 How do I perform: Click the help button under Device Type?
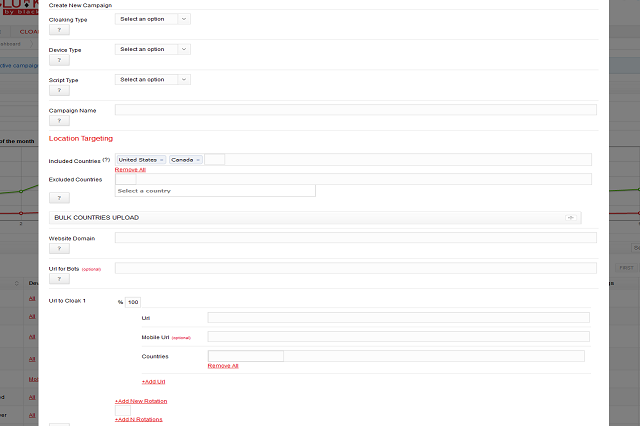[61, 60]
